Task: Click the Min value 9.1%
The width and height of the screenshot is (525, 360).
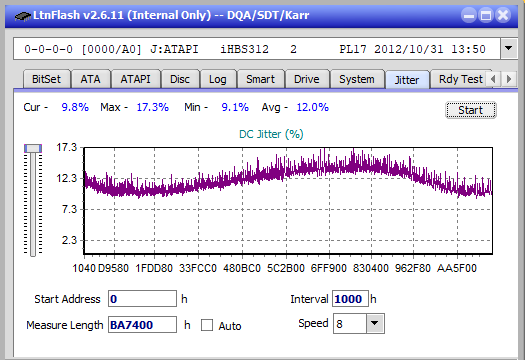Action: coord(235,107)
